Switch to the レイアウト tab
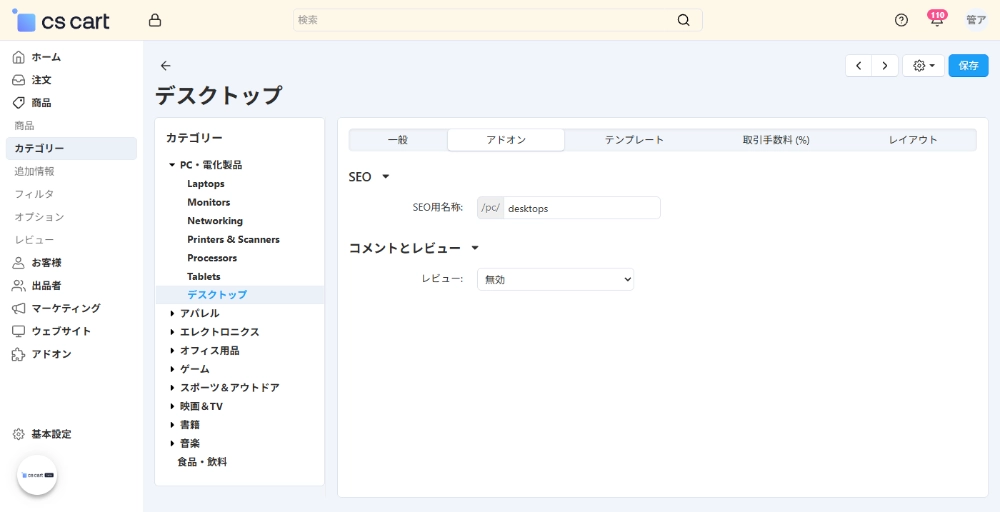The image size is (1000, 512). [912, 140]
